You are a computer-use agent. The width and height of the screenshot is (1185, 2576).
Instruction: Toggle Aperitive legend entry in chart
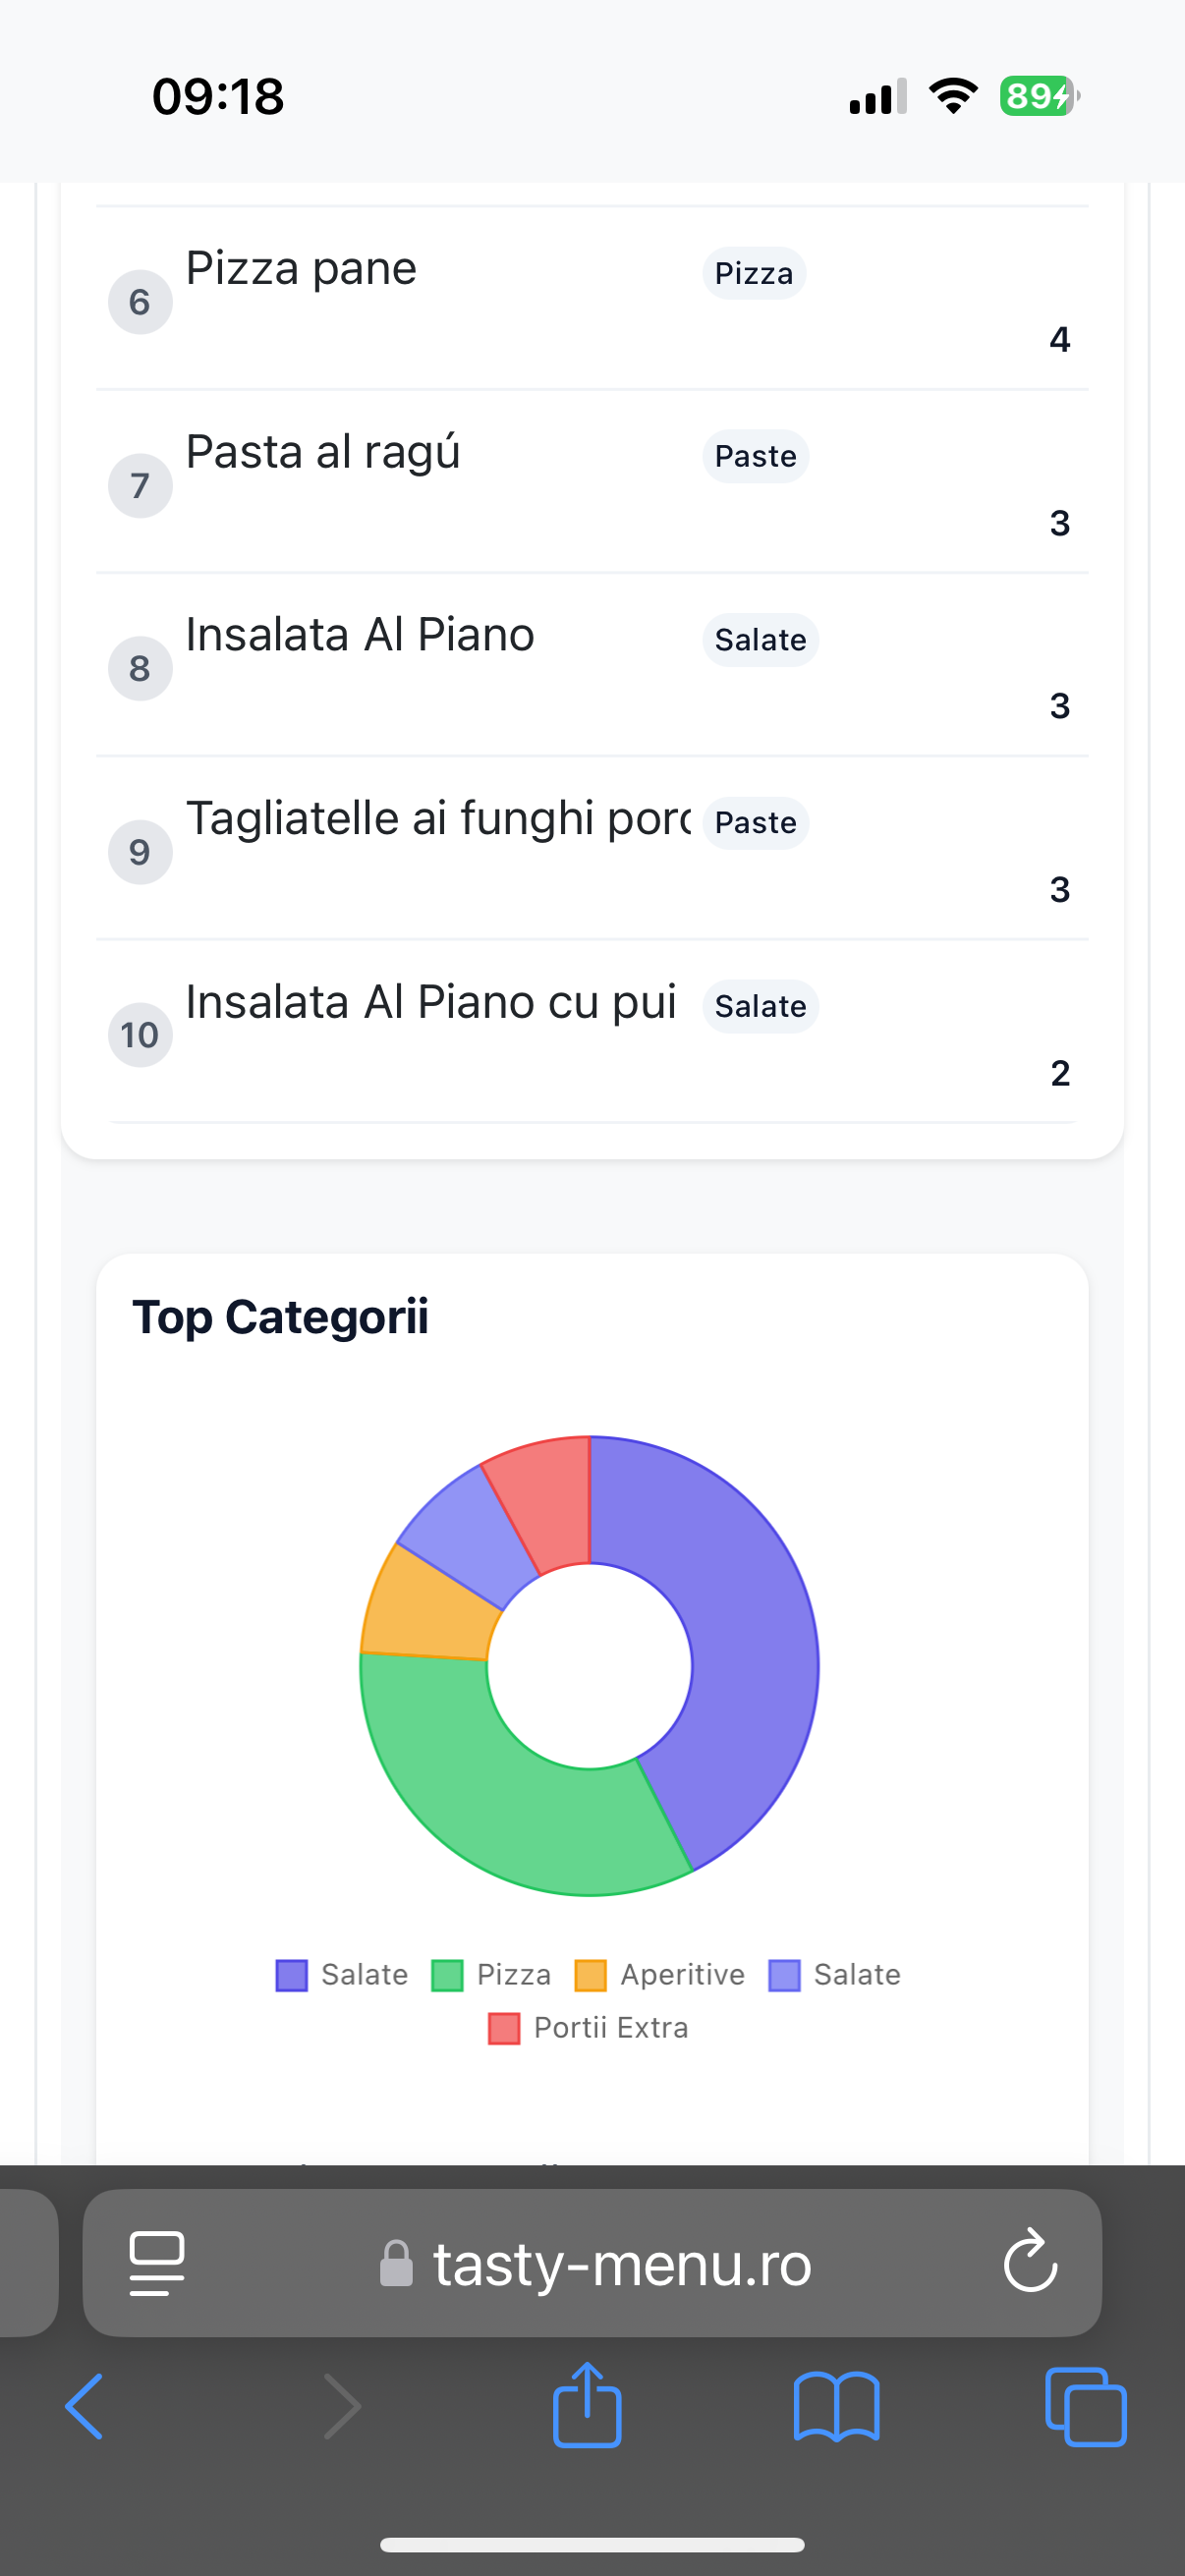(x=660, y=1975)
